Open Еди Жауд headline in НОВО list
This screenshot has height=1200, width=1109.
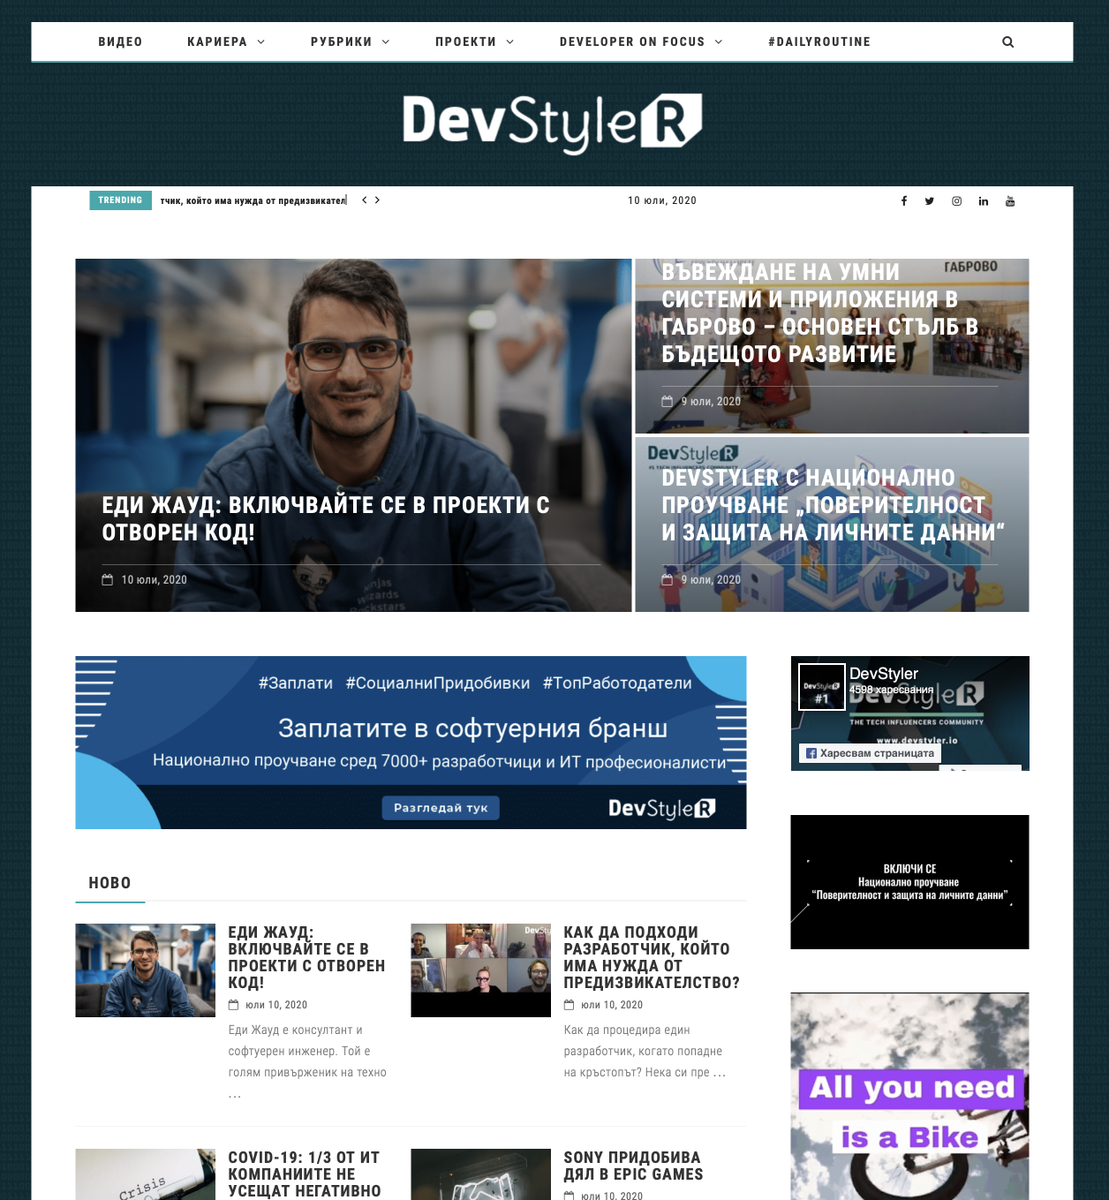click(306, 957)
